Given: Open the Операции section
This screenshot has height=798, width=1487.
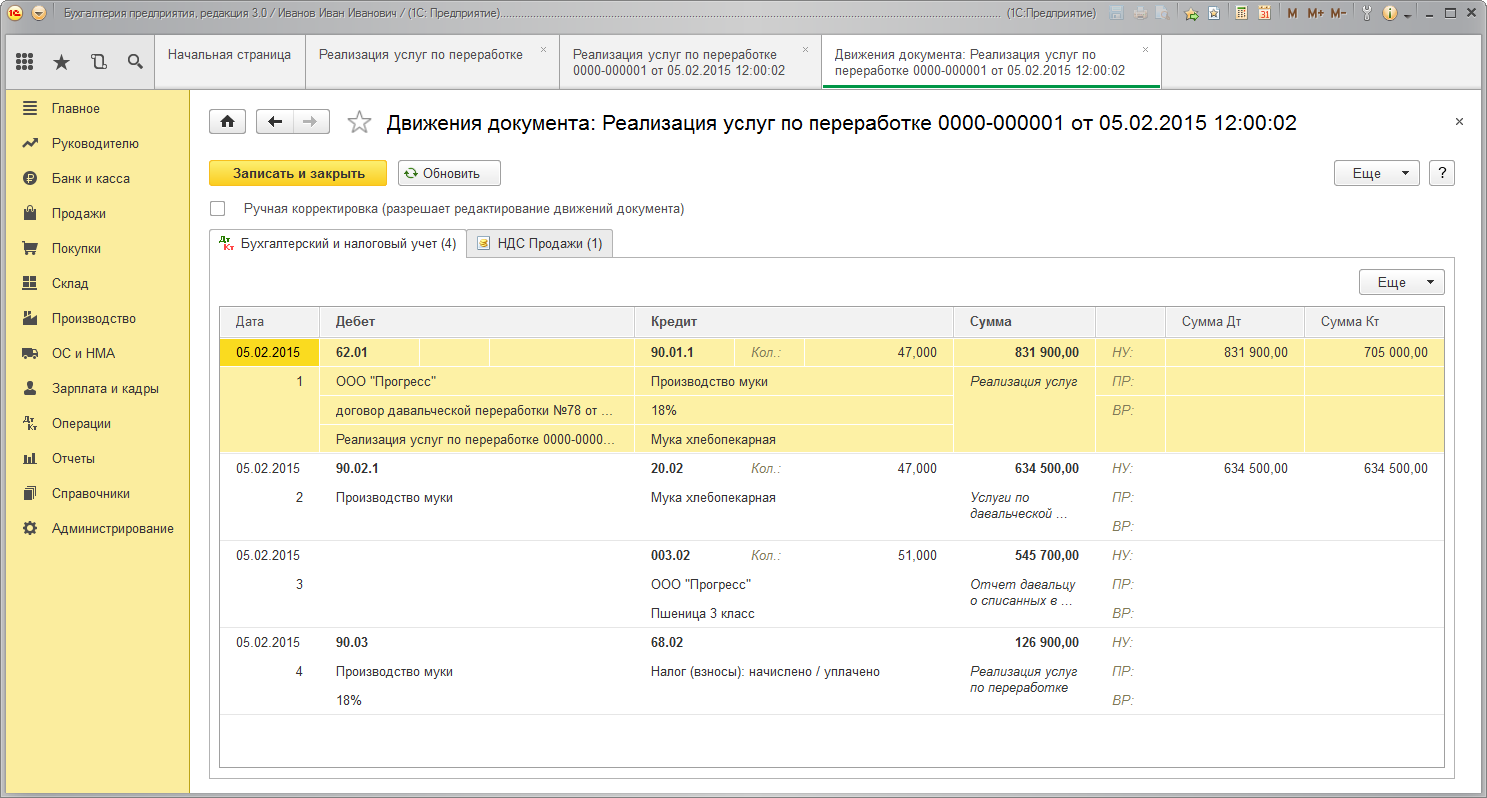Looking at the screenshot, I should [x=95, y=423].
